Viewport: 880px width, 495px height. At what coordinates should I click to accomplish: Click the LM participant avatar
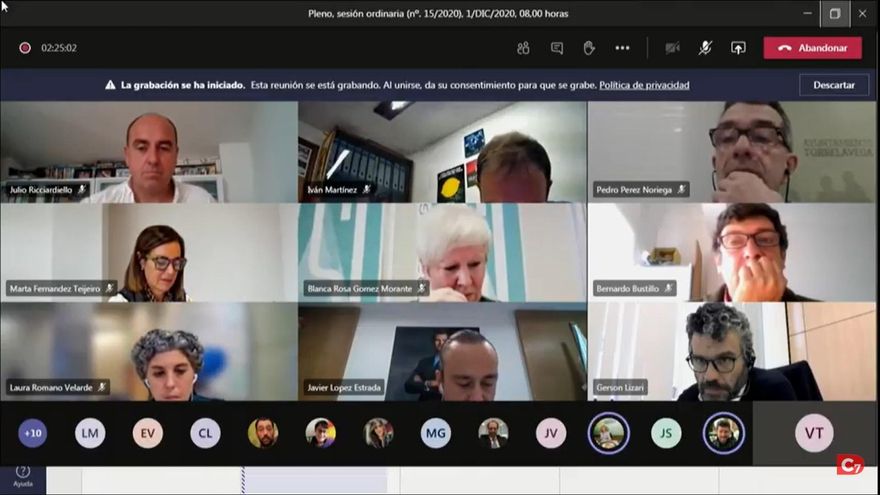click(x=90, y=433)
